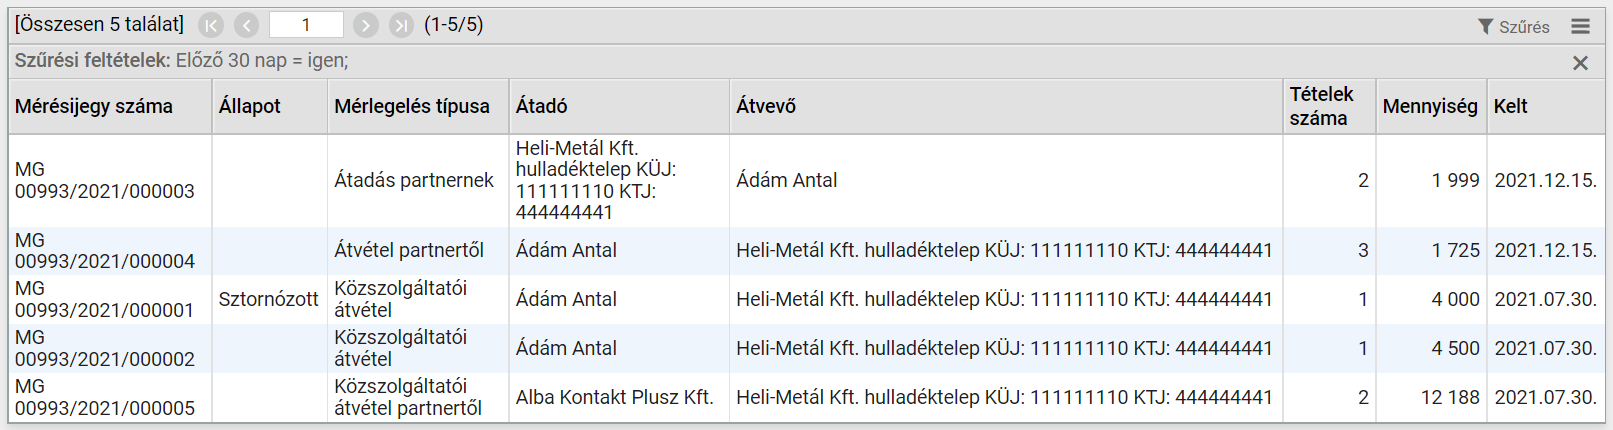Go to next page of results
Image resolution: width=1613 pixels, height=430 pixels.
click(x=366, y=25)
